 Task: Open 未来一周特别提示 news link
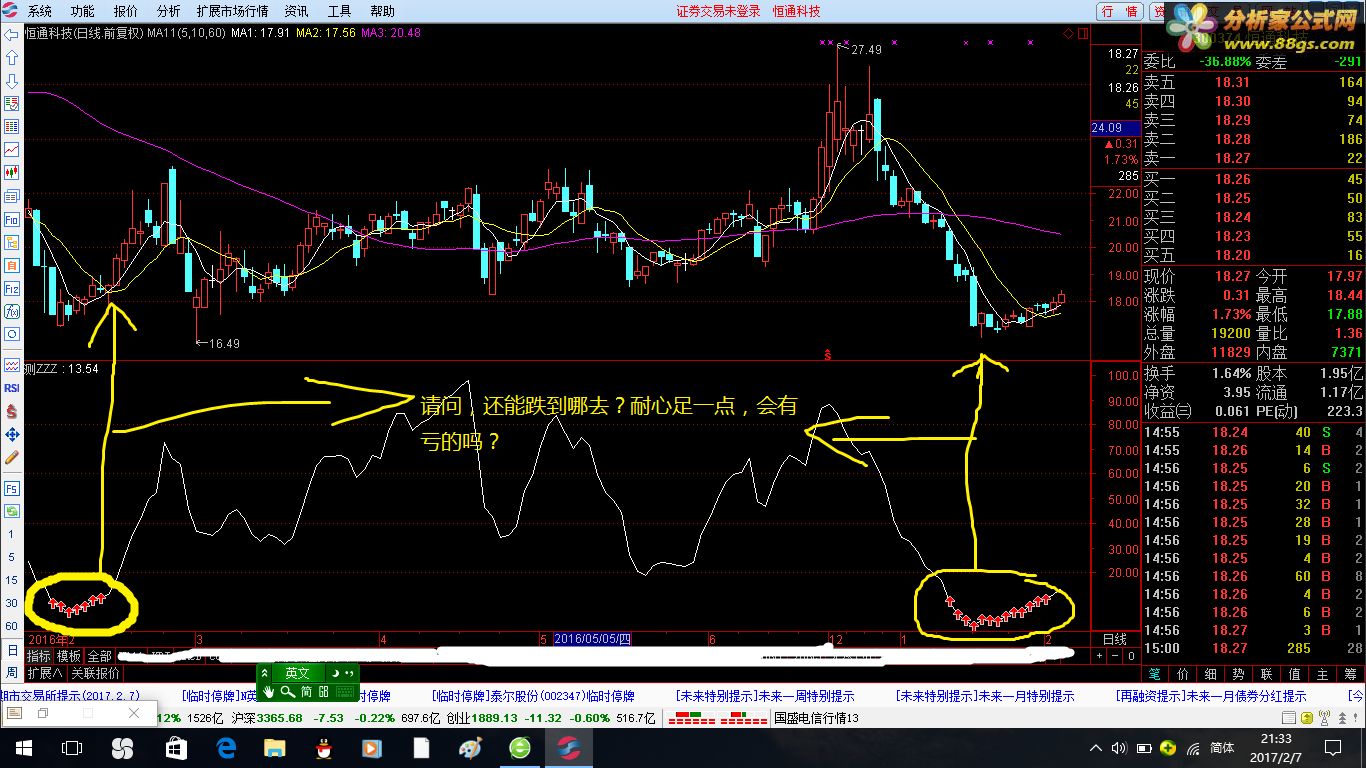(x=765, y=696)
